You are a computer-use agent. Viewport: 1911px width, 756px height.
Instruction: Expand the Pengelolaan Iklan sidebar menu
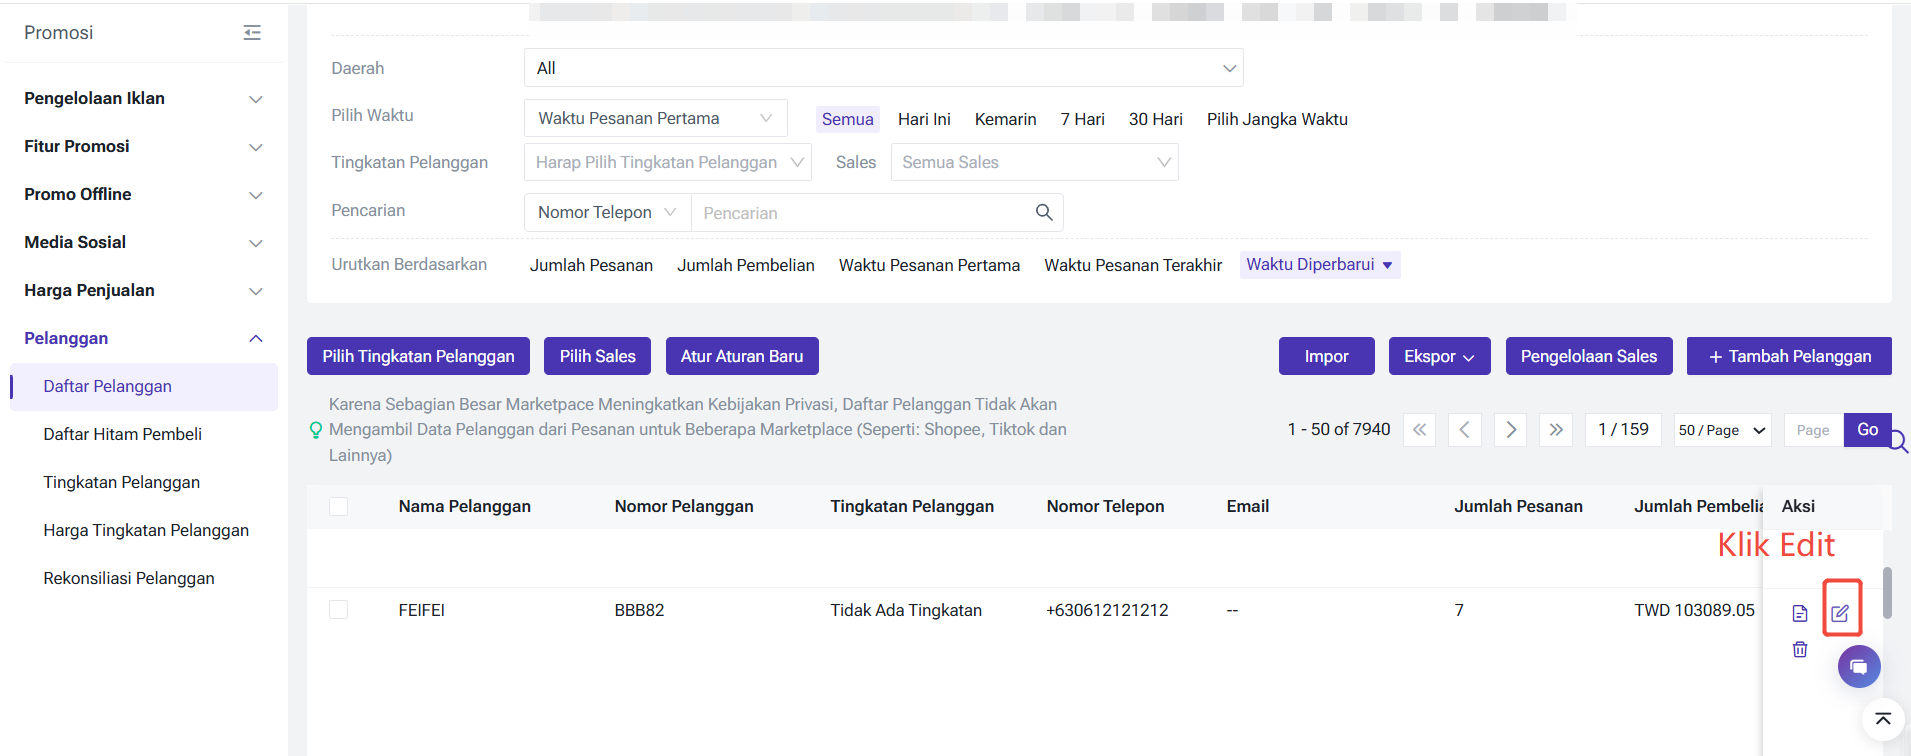[x=143, y=98]
